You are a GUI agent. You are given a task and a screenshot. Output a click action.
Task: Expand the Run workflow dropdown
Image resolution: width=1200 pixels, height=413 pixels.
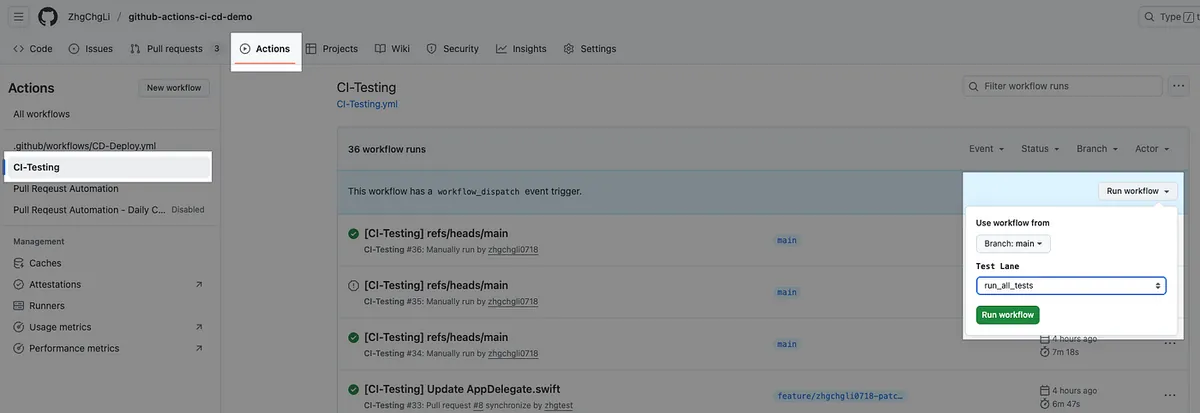1138,191
